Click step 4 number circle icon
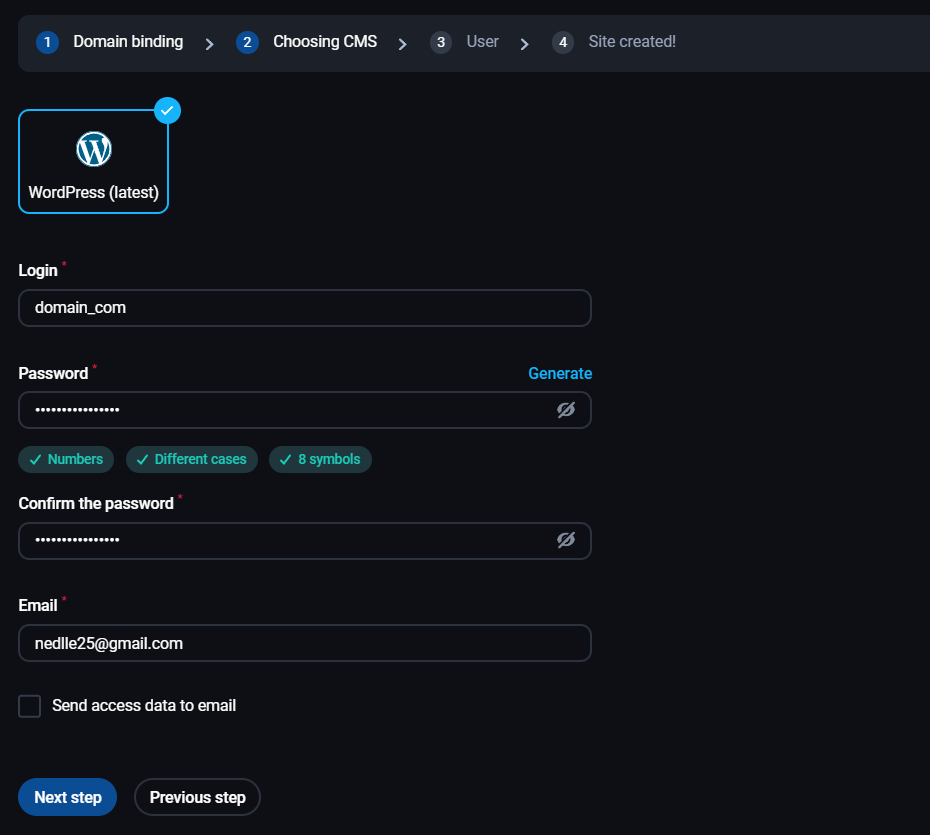The width and height of the screenshot is (930, 835). pos(563,42)
